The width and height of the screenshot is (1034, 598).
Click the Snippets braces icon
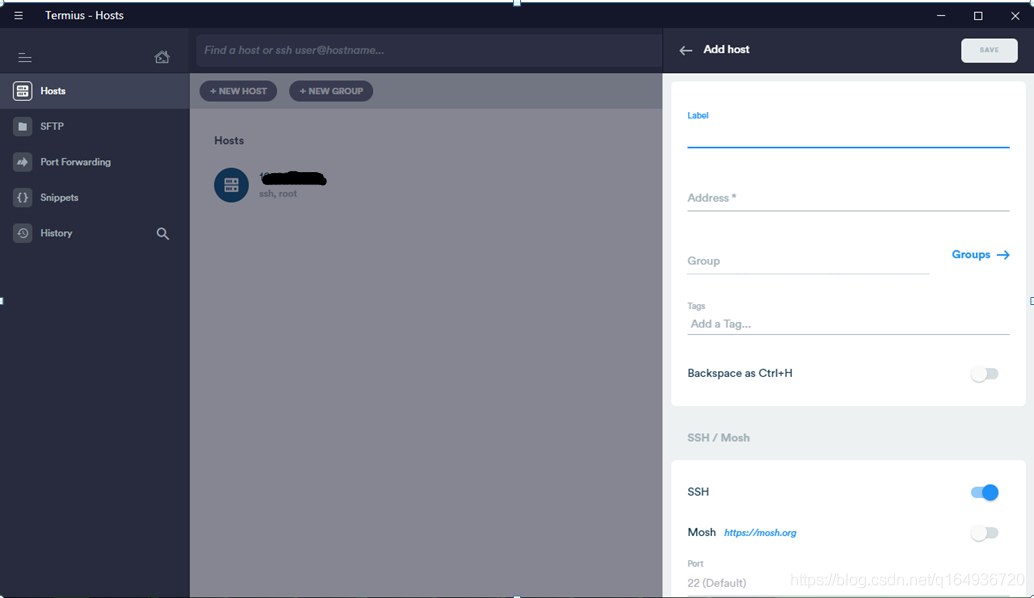coord(22,197)
